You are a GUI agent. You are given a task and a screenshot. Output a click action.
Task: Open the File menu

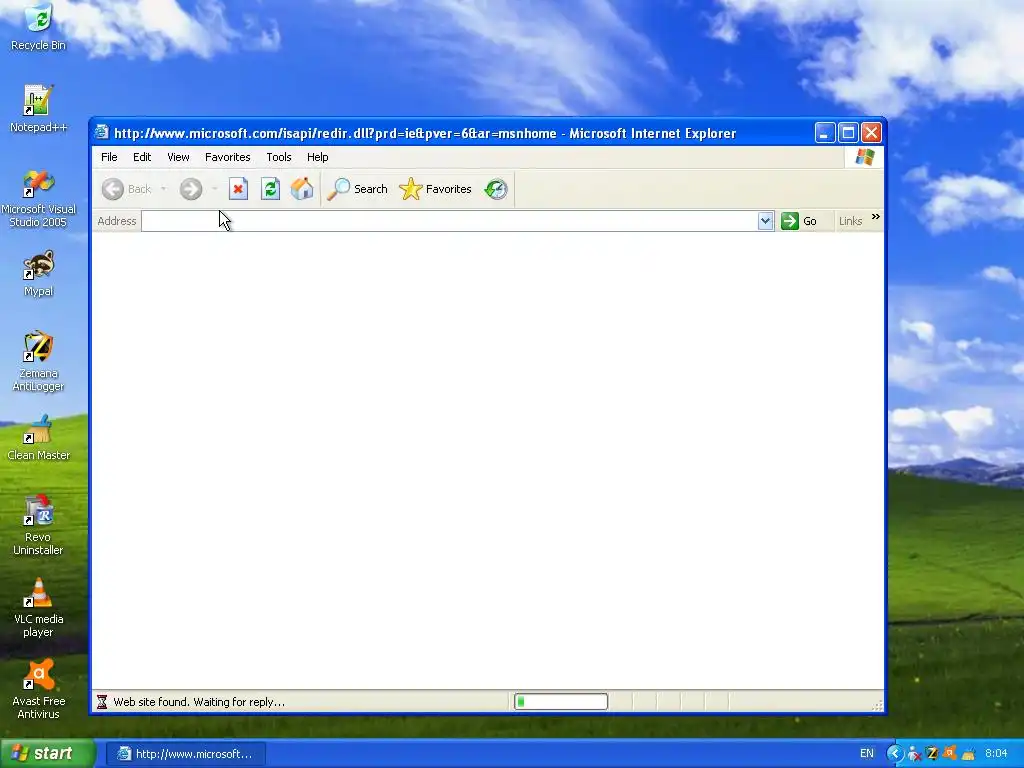pyautogui.click(x=109, y=157)
